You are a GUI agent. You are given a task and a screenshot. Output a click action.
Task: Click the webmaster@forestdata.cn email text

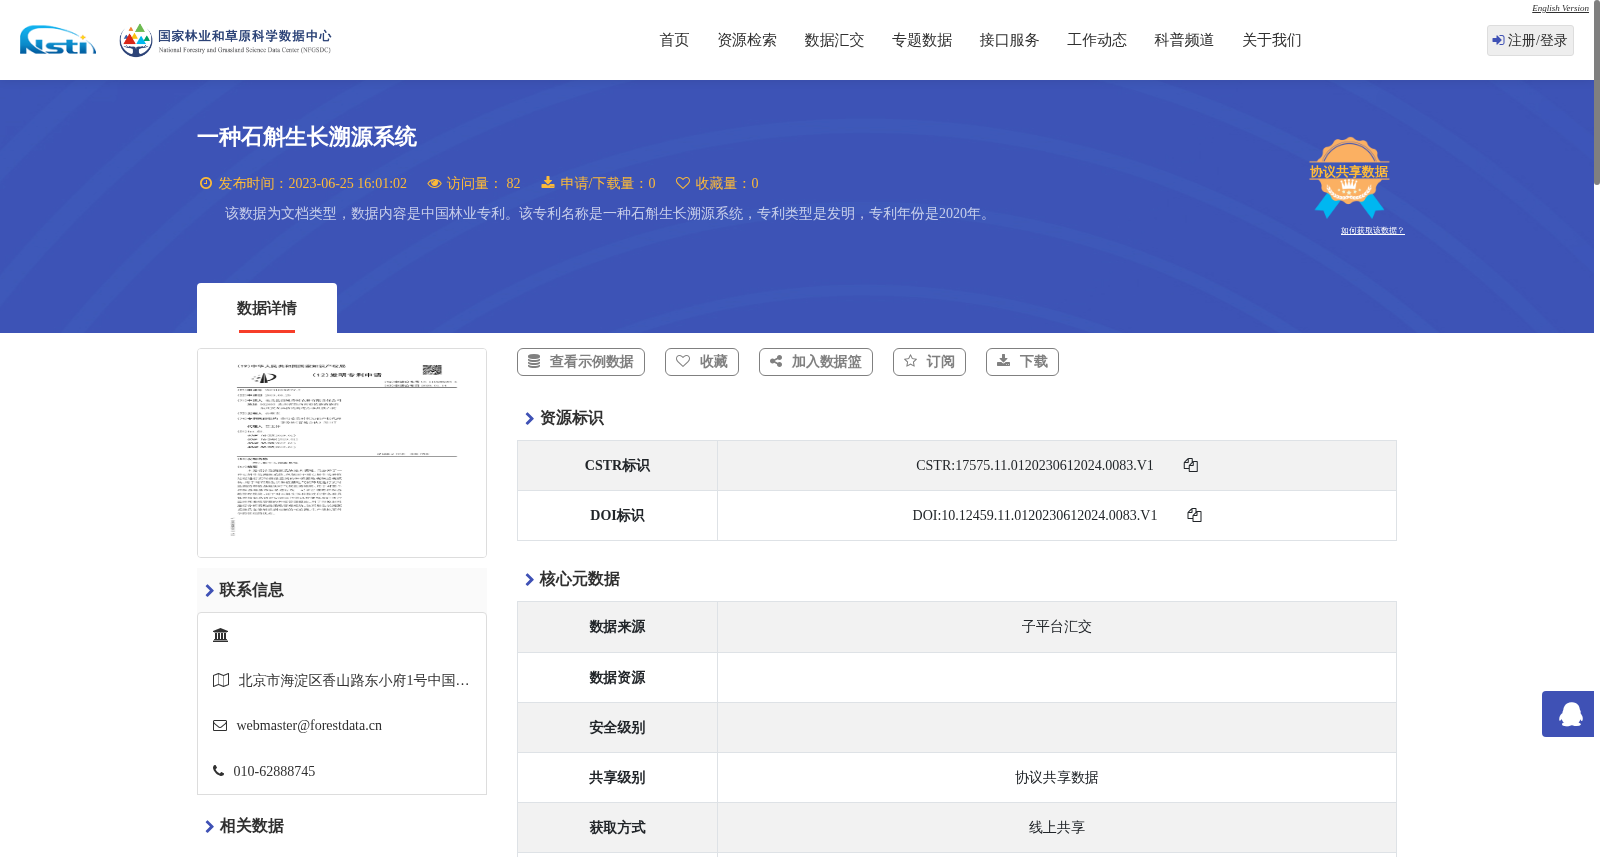coord(309,726)
